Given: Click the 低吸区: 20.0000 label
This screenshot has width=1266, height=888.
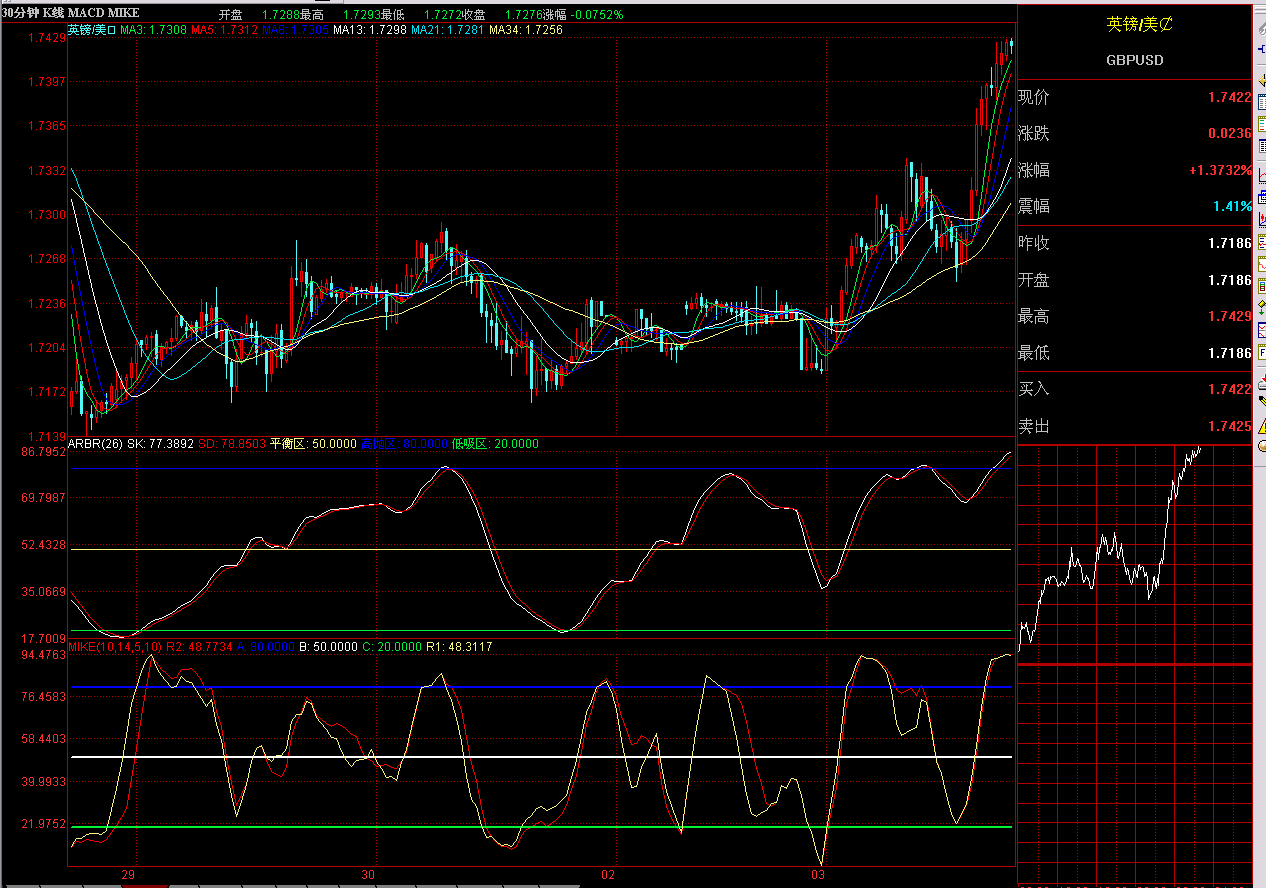Looking at the screenshot, I should (x=495, y=444).
